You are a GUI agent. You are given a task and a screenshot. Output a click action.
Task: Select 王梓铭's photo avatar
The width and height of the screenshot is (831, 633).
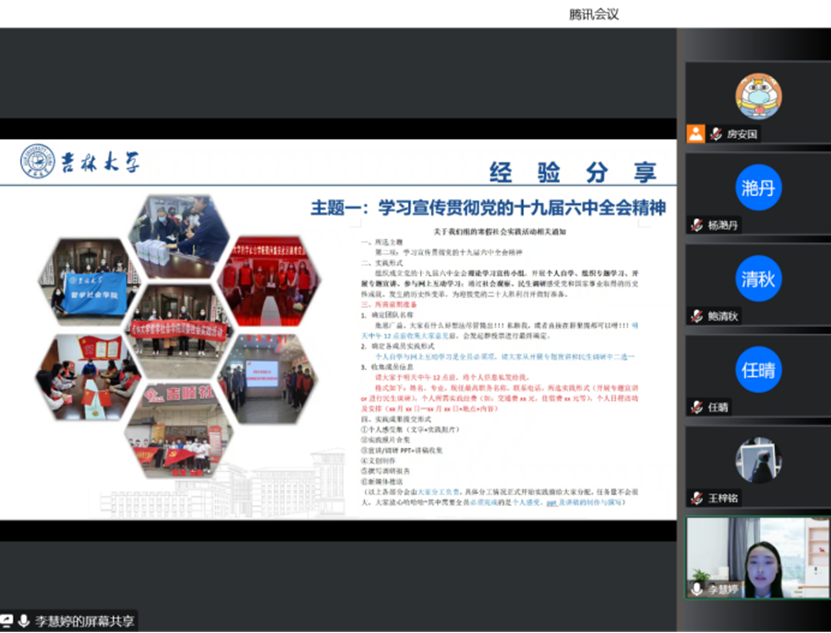coord(758,459)
